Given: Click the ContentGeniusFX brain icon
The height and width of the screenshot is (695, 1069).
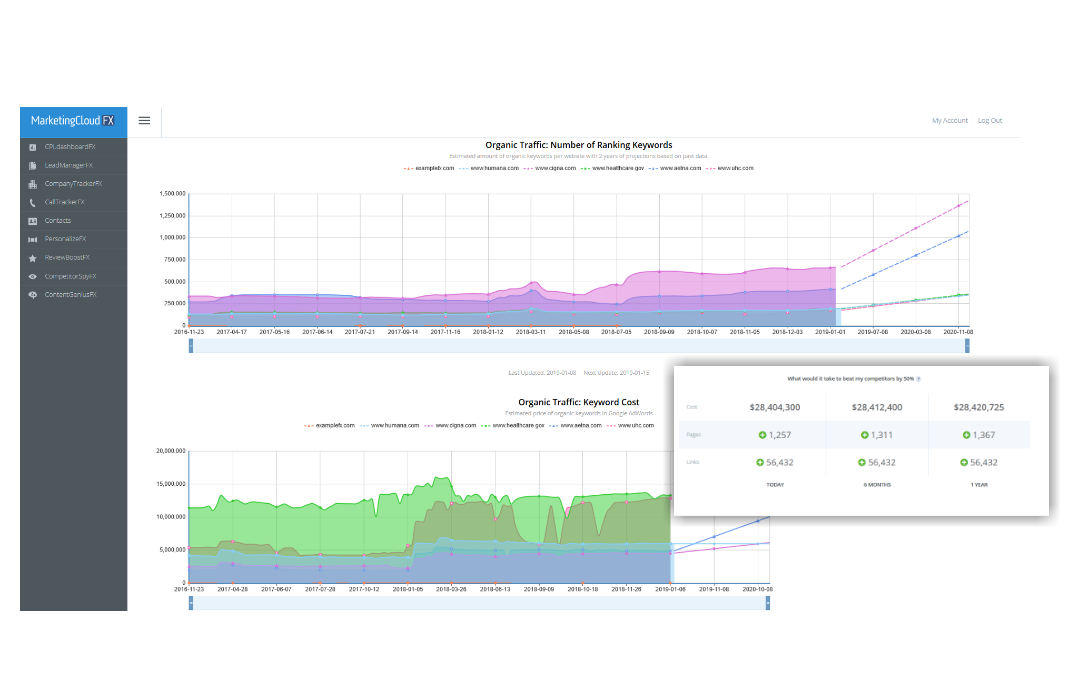Looking at the screenshot, I should 32,295.
